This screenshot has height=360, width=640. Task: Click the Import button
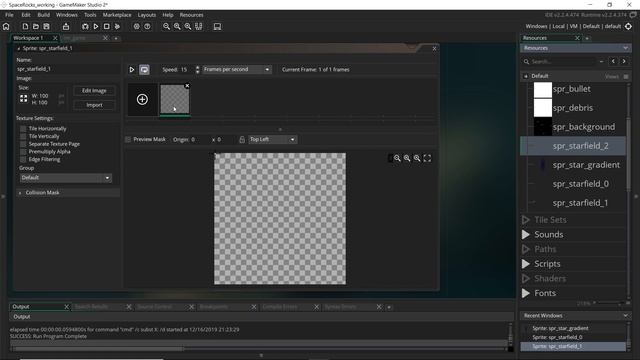point(94,105)
